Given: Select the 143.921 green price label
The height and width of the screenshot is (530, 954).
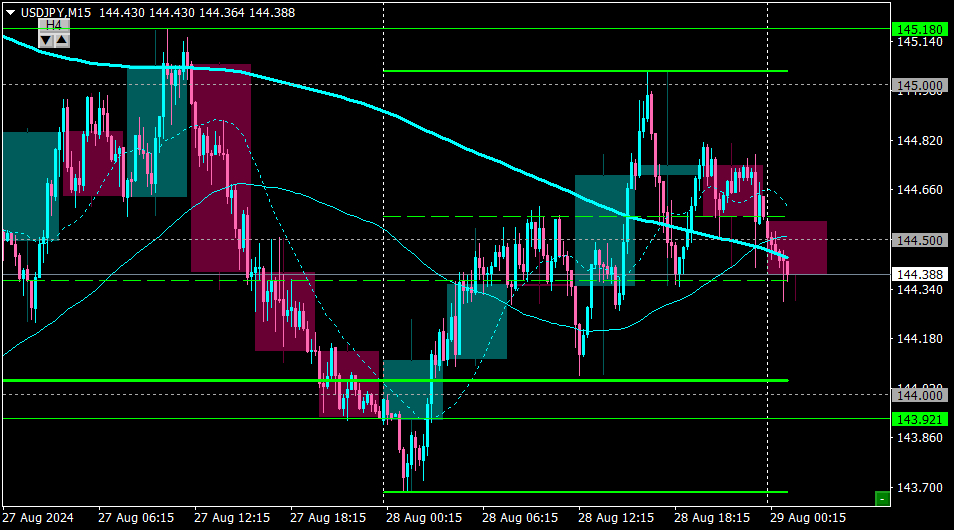Looking at the screenshot, I should (919, 419).
